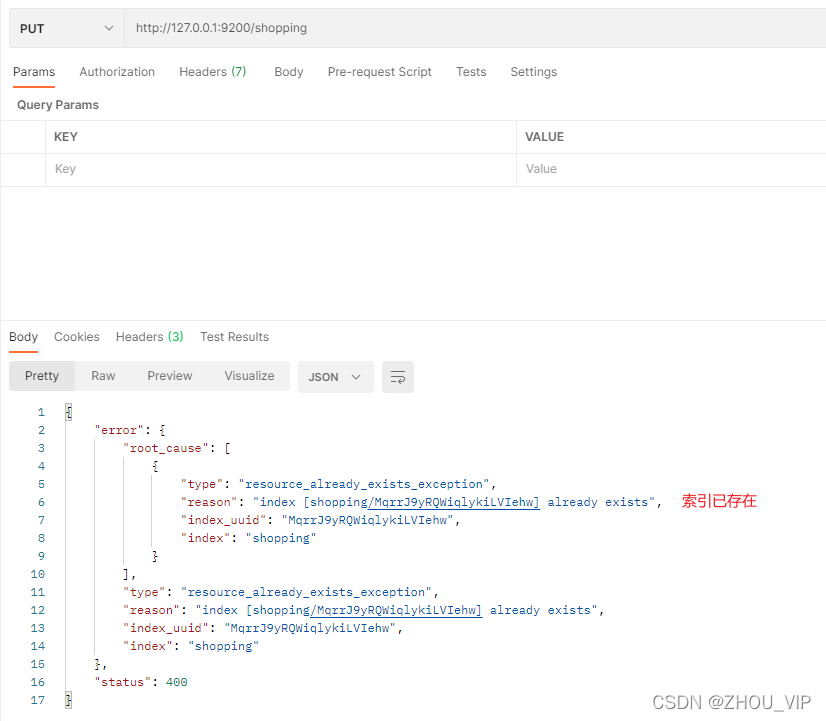Click the "error" key on line 2
826x721 pixels.
[119, 430]
